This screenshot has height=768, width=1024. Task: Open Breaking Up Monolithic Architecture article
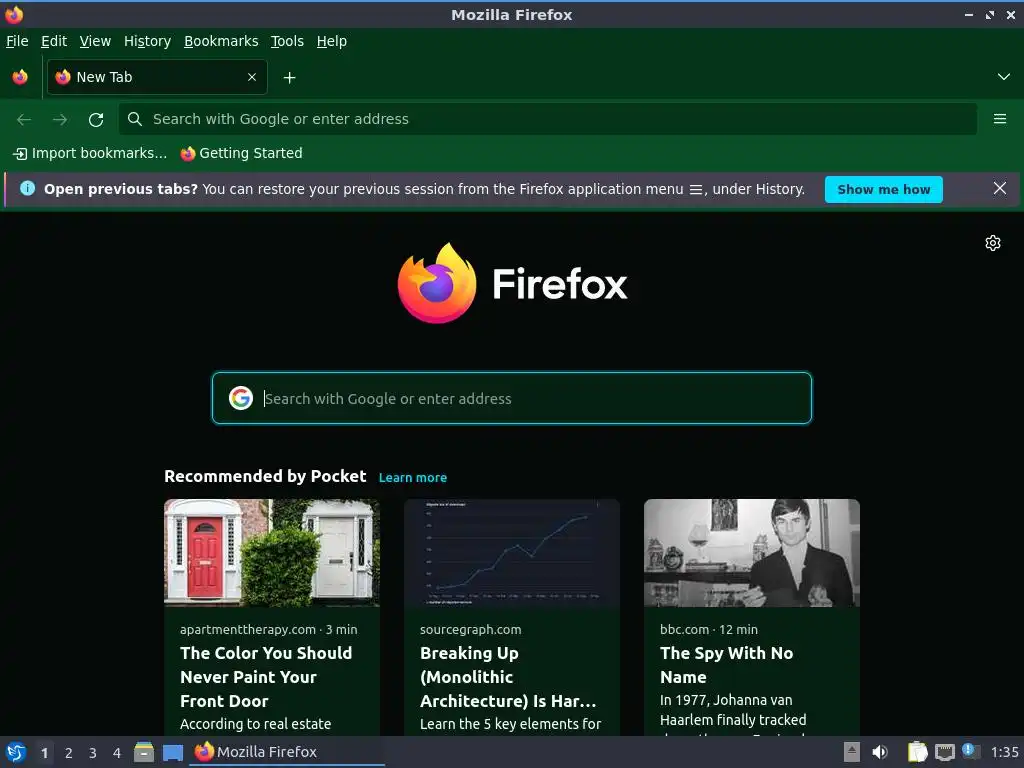(x=508, y=677)
